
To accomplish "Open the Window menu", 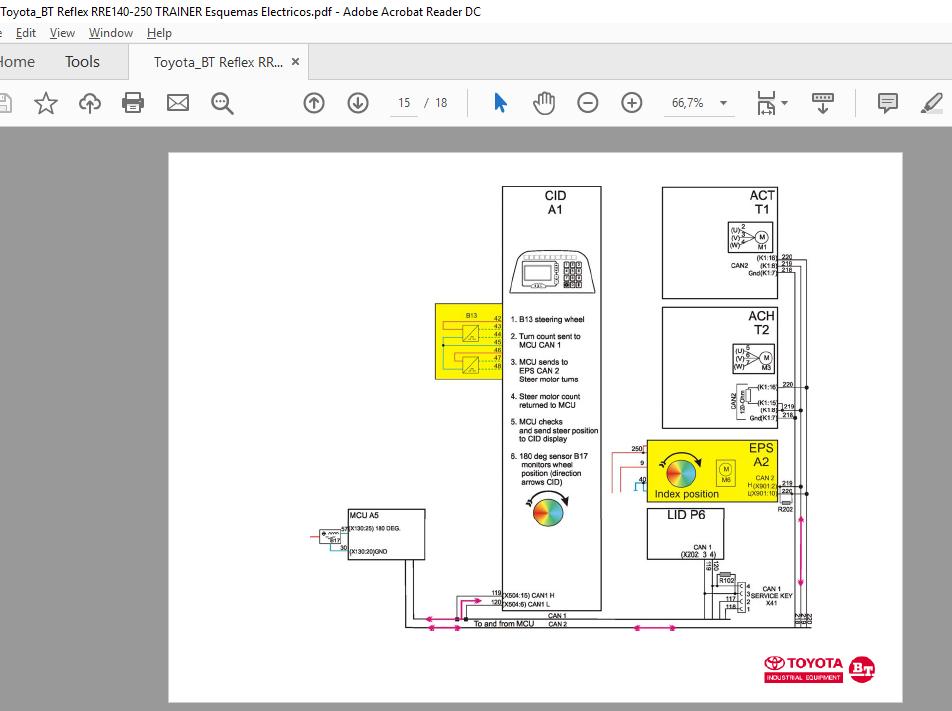I will [x=110, y=33].
